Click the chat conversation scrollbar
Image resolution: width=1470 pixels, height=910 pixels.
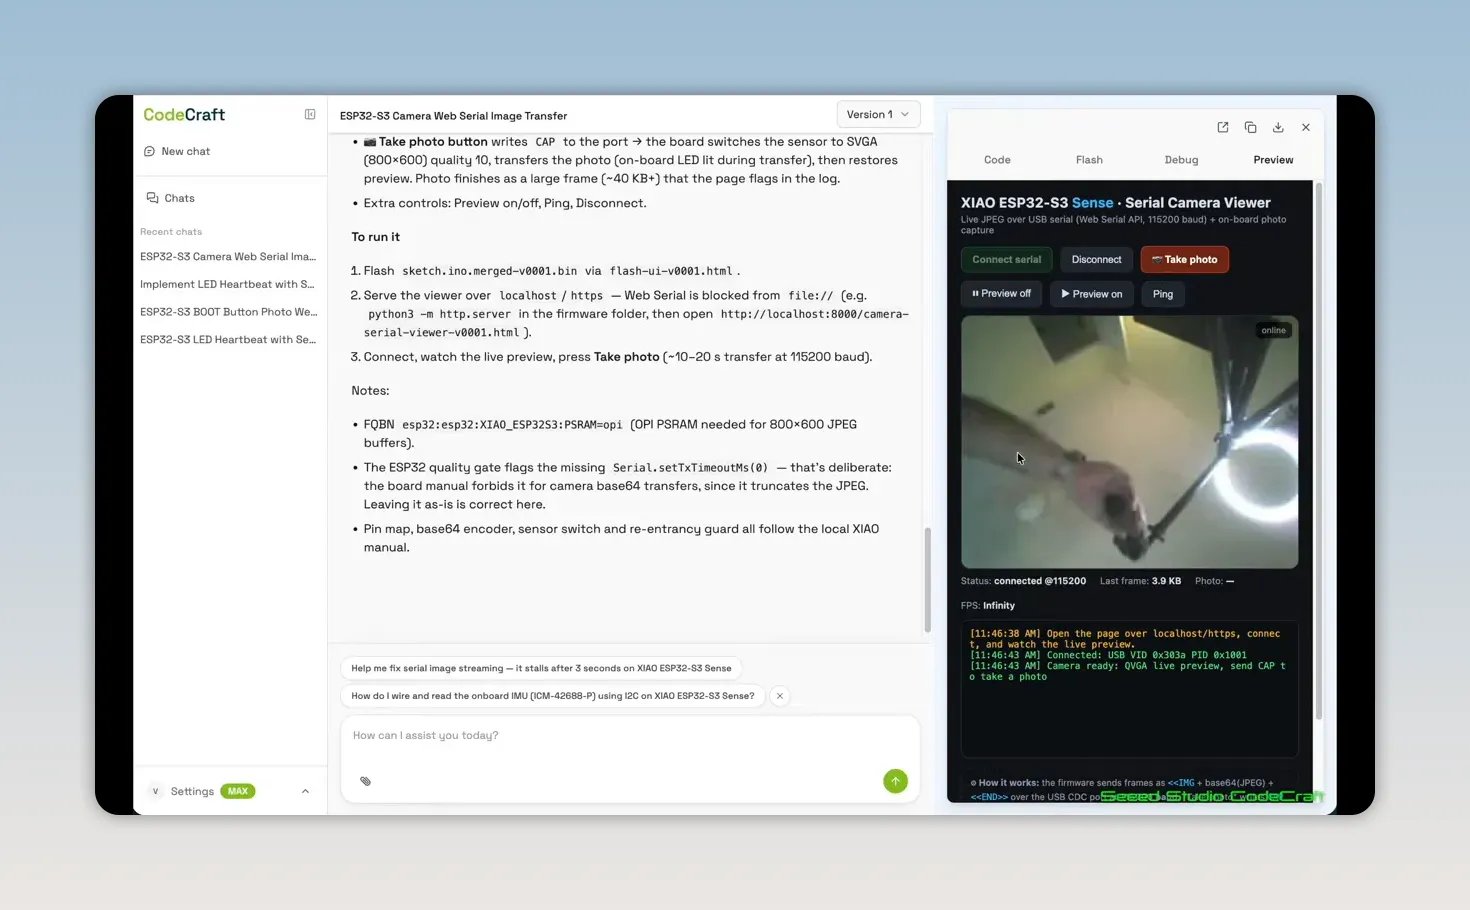tap(927, 580)
